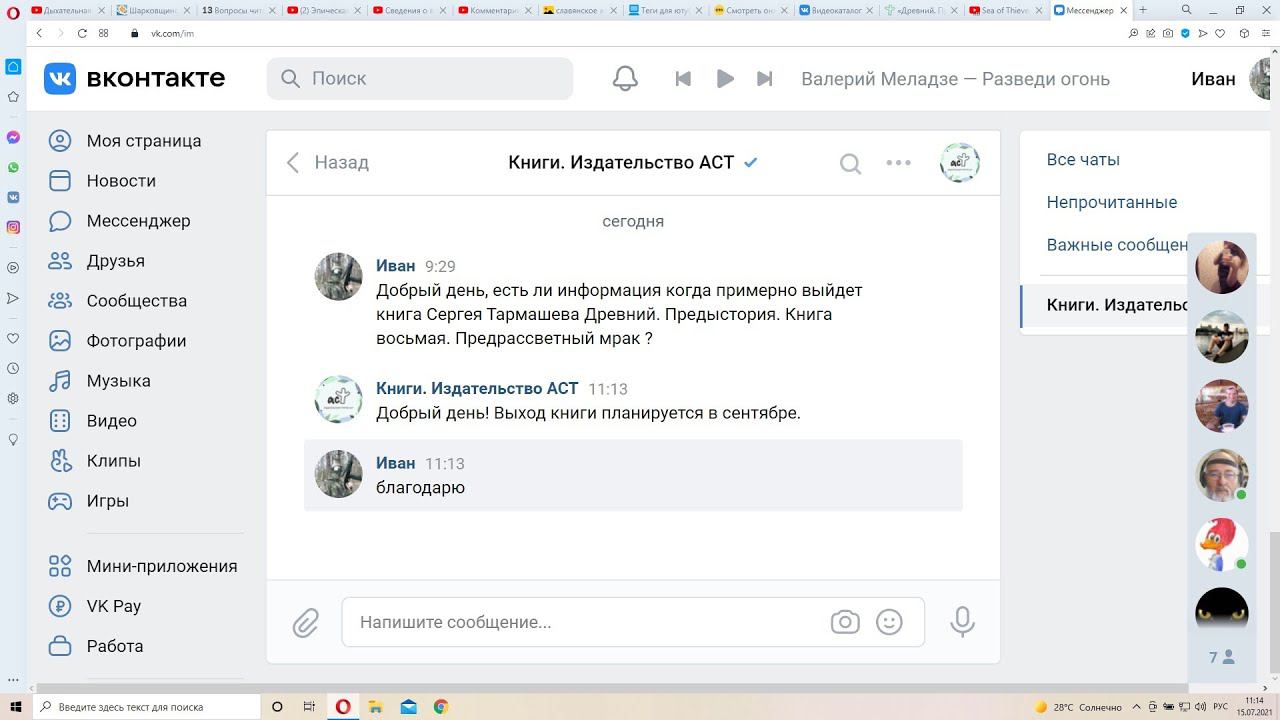Open Opera sidebar WhatsApp icon
This screenshot has width=1280, height=720.
(13, 167)
